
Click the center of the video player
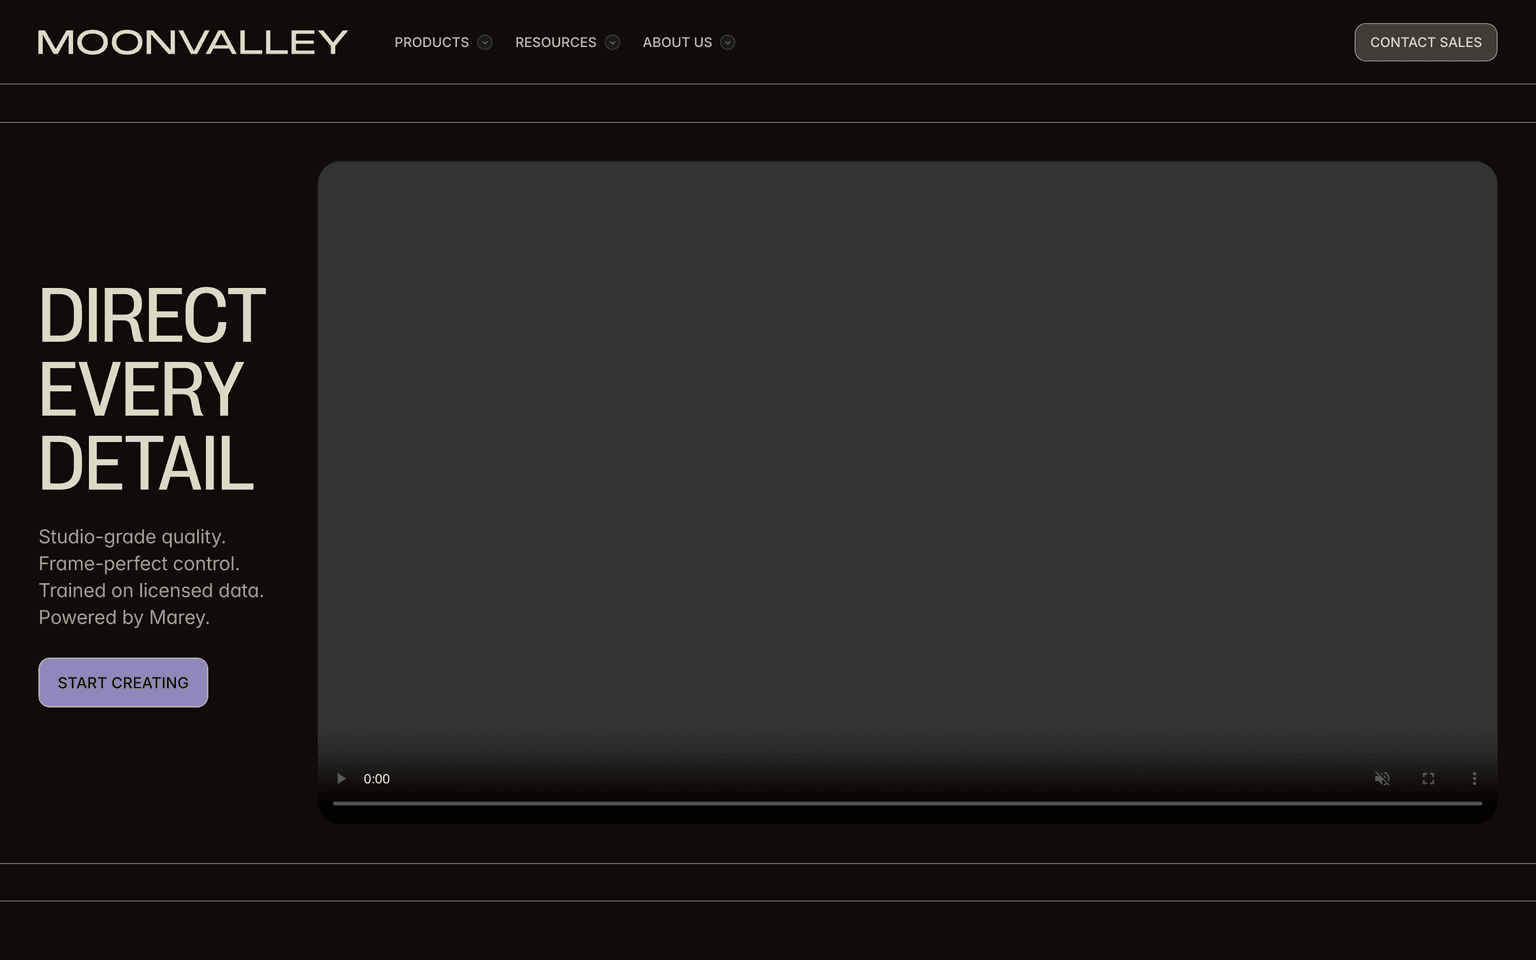(907, 493)
